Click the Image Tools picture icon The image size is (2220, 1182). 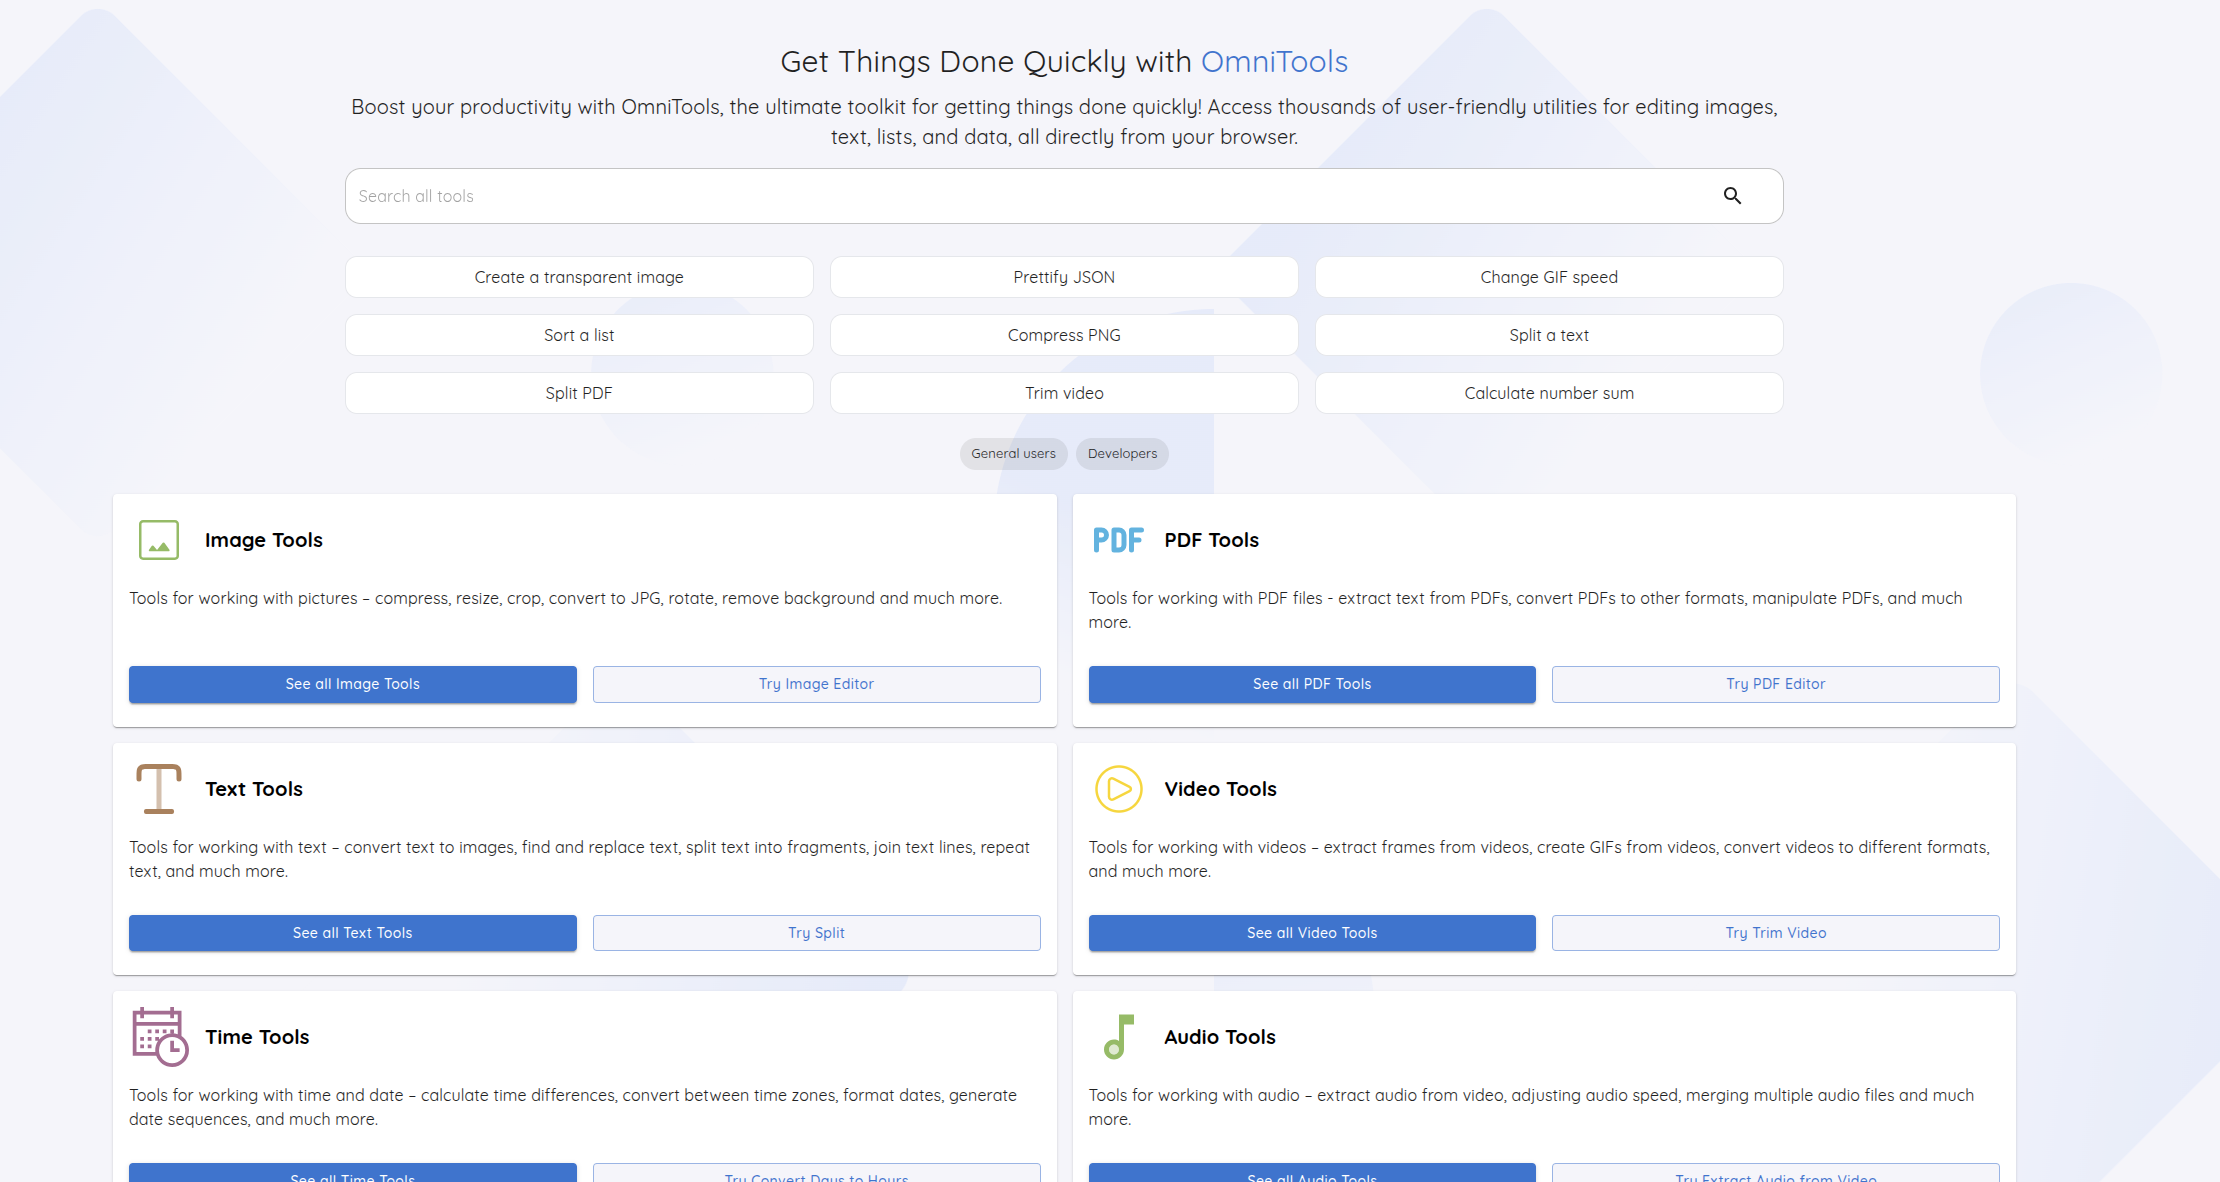click(159, 540)
